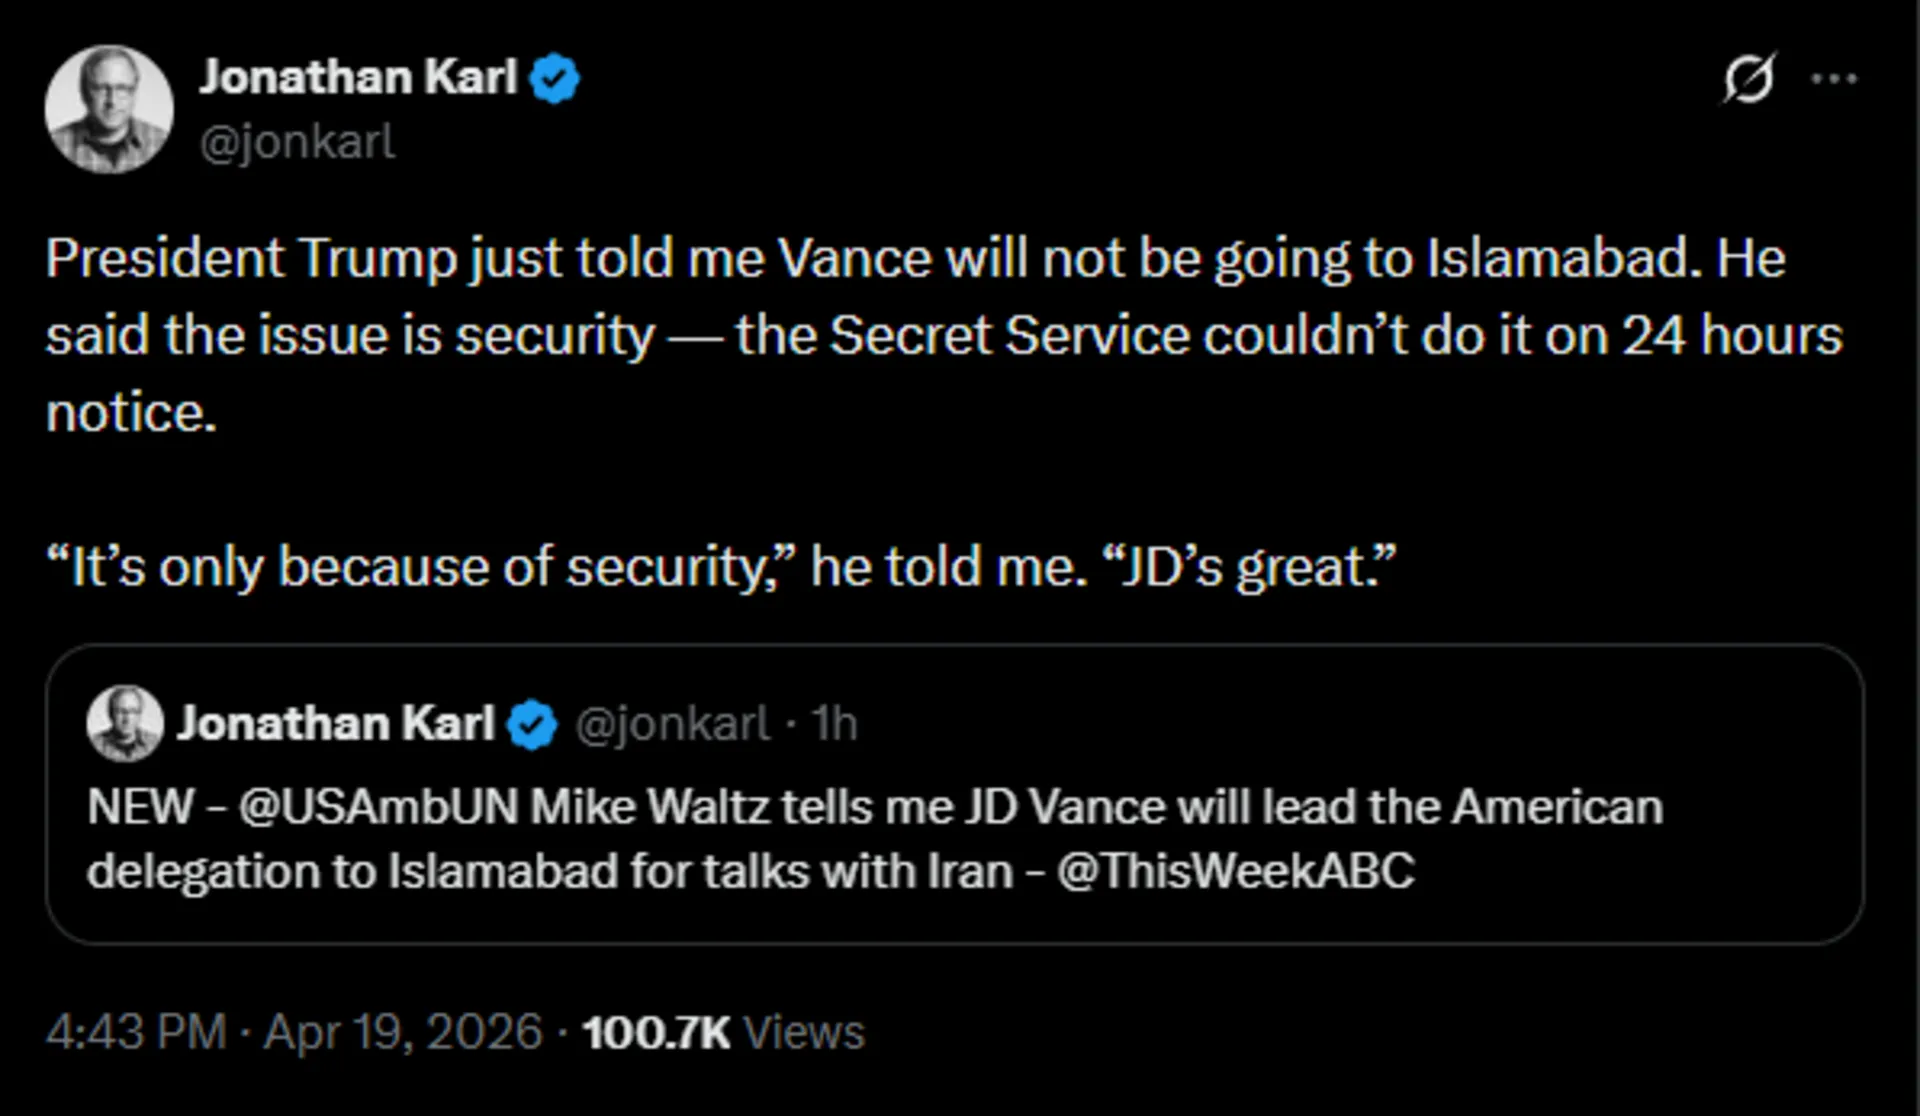This screenshot has height=1116, width=1920.
Task: Click the blue verified badge beside the author name
Action: 555,79
